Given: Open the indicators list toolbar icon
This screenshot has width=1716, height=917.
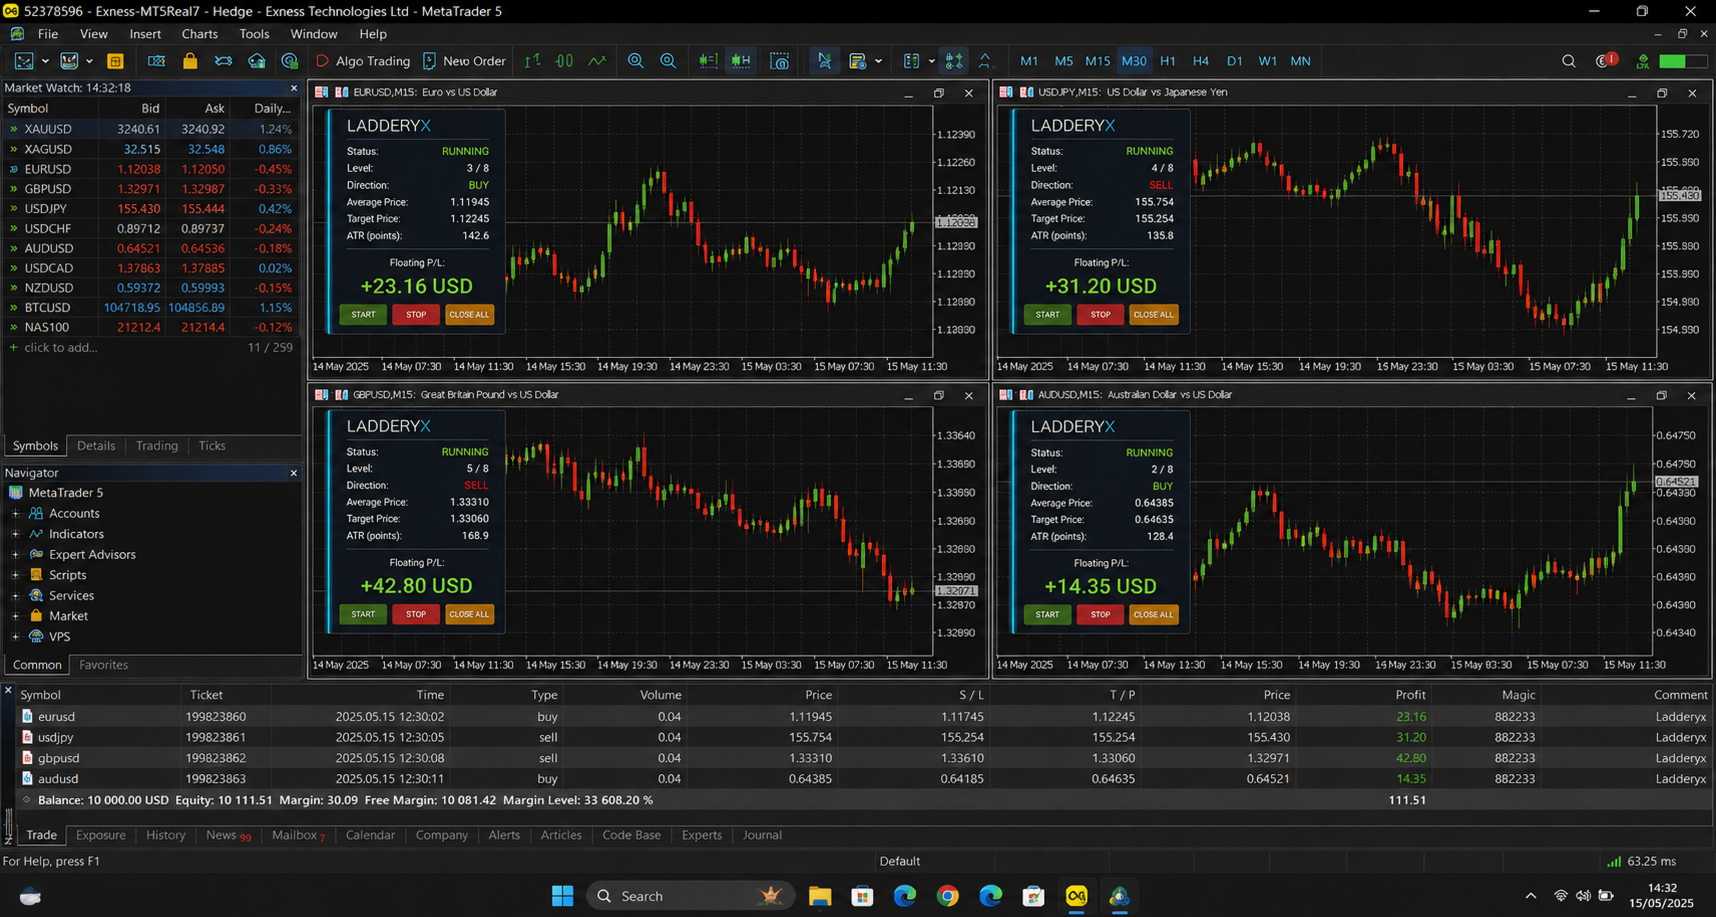Looking at the screenshot, I should point(911,61).
